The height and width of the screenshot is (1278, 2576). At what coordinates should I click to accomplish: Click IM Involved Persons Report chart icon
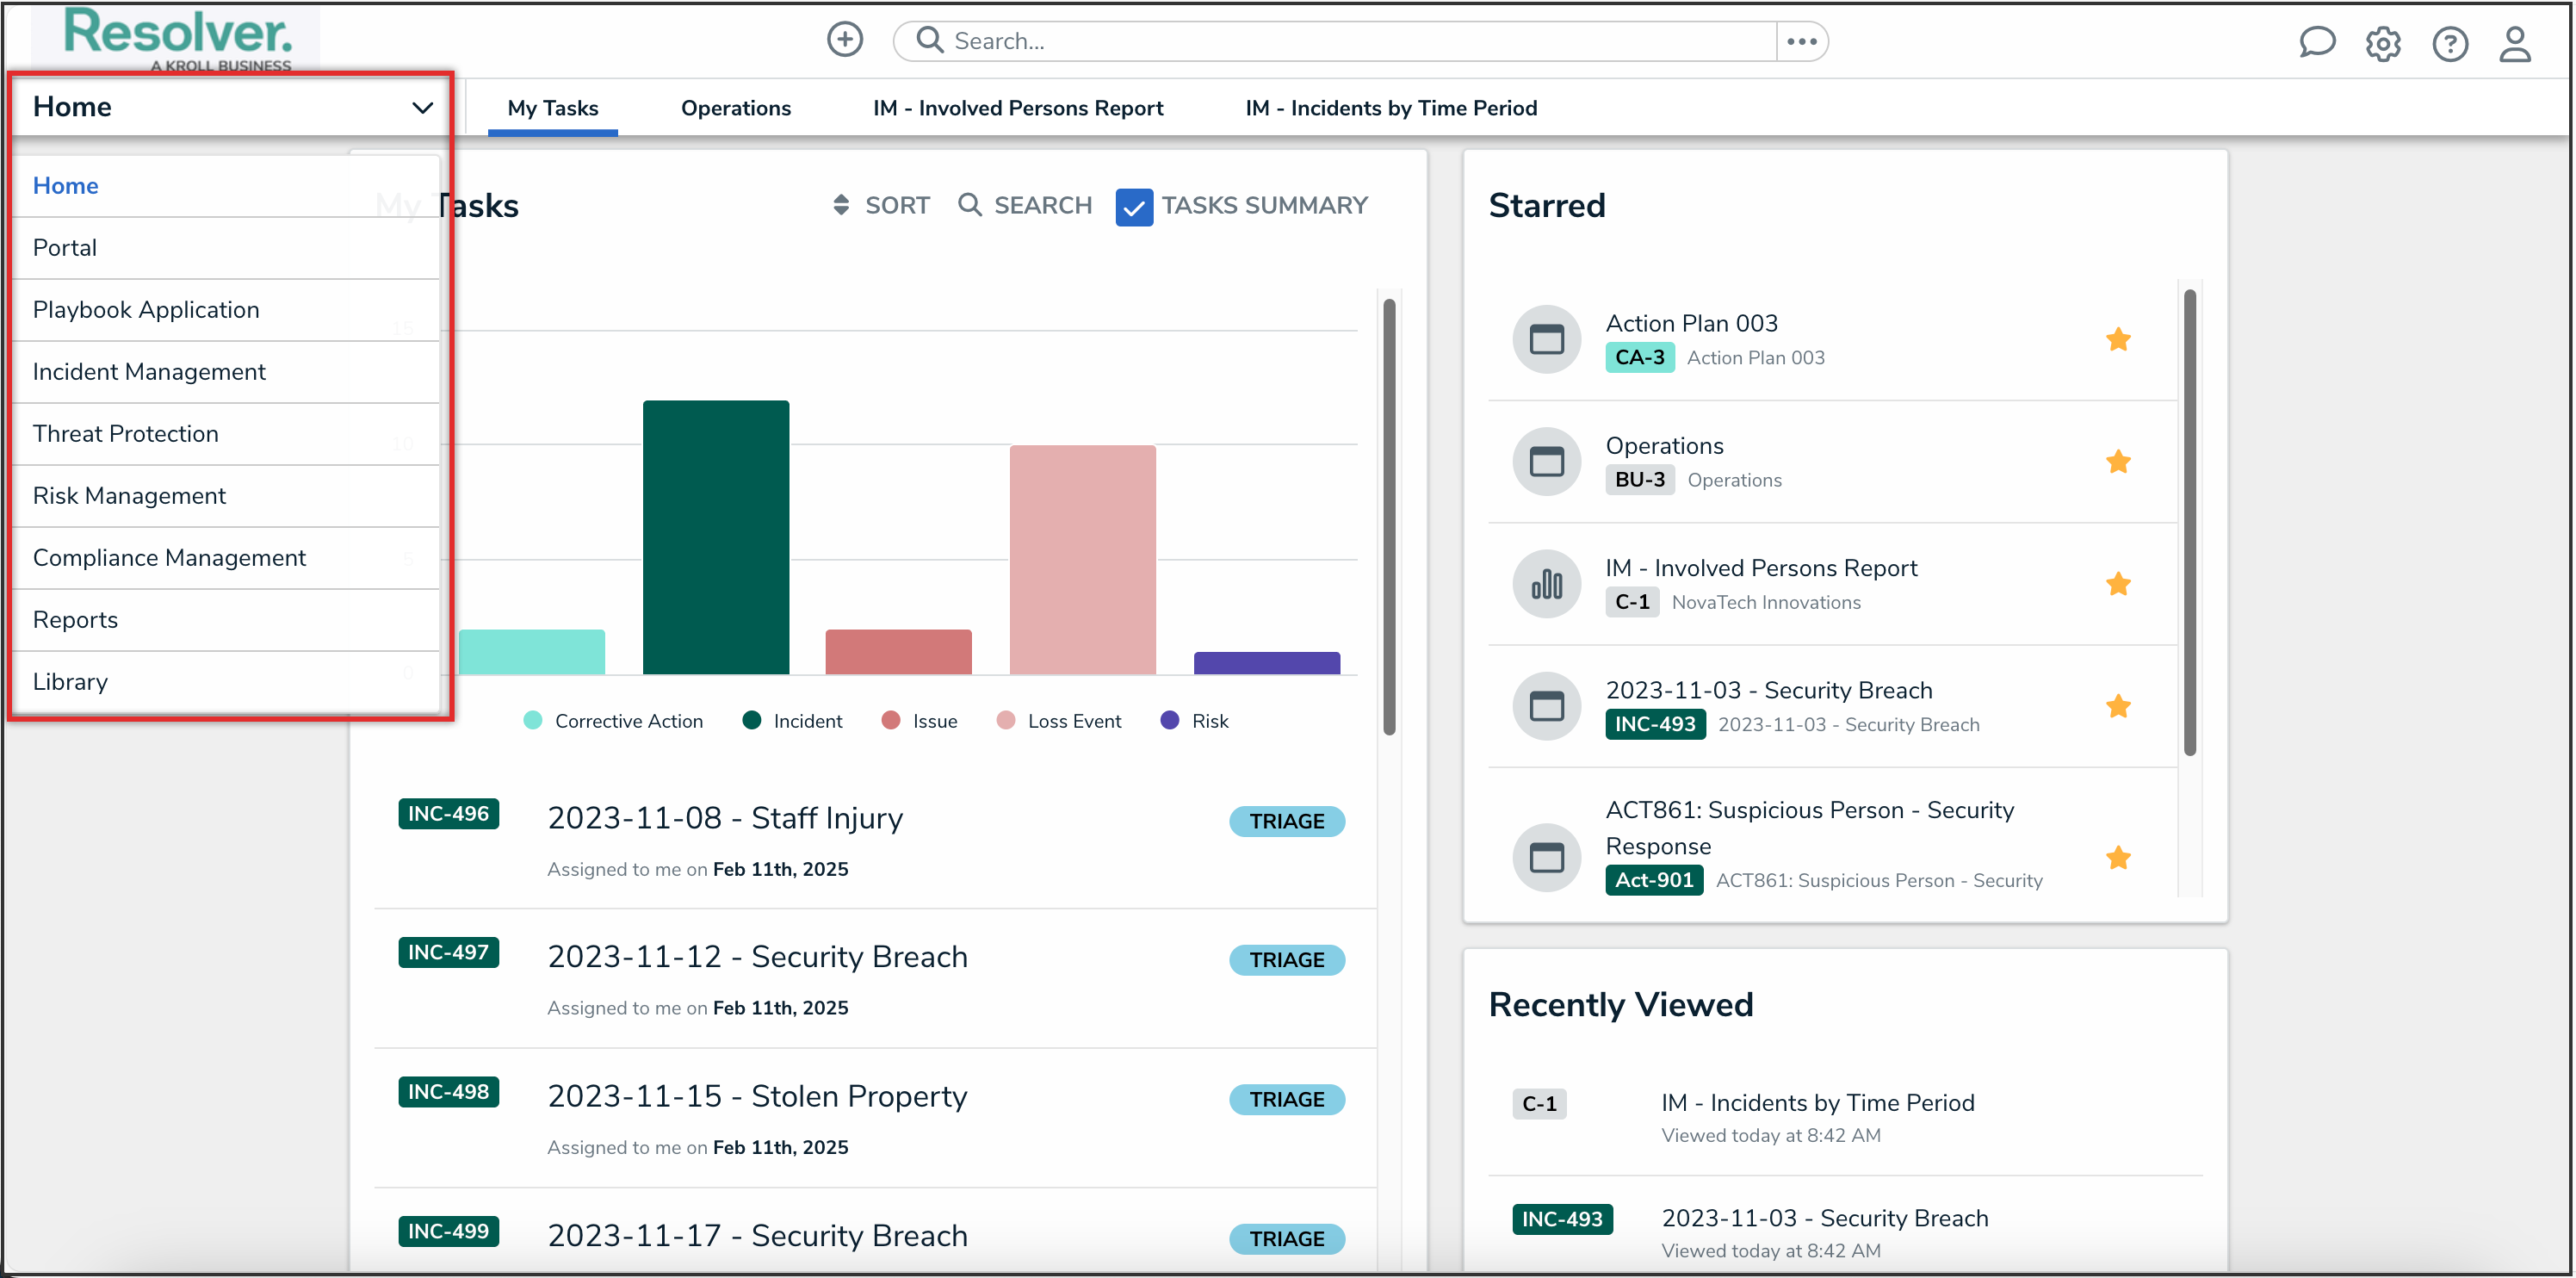[x=1546, y=584]
